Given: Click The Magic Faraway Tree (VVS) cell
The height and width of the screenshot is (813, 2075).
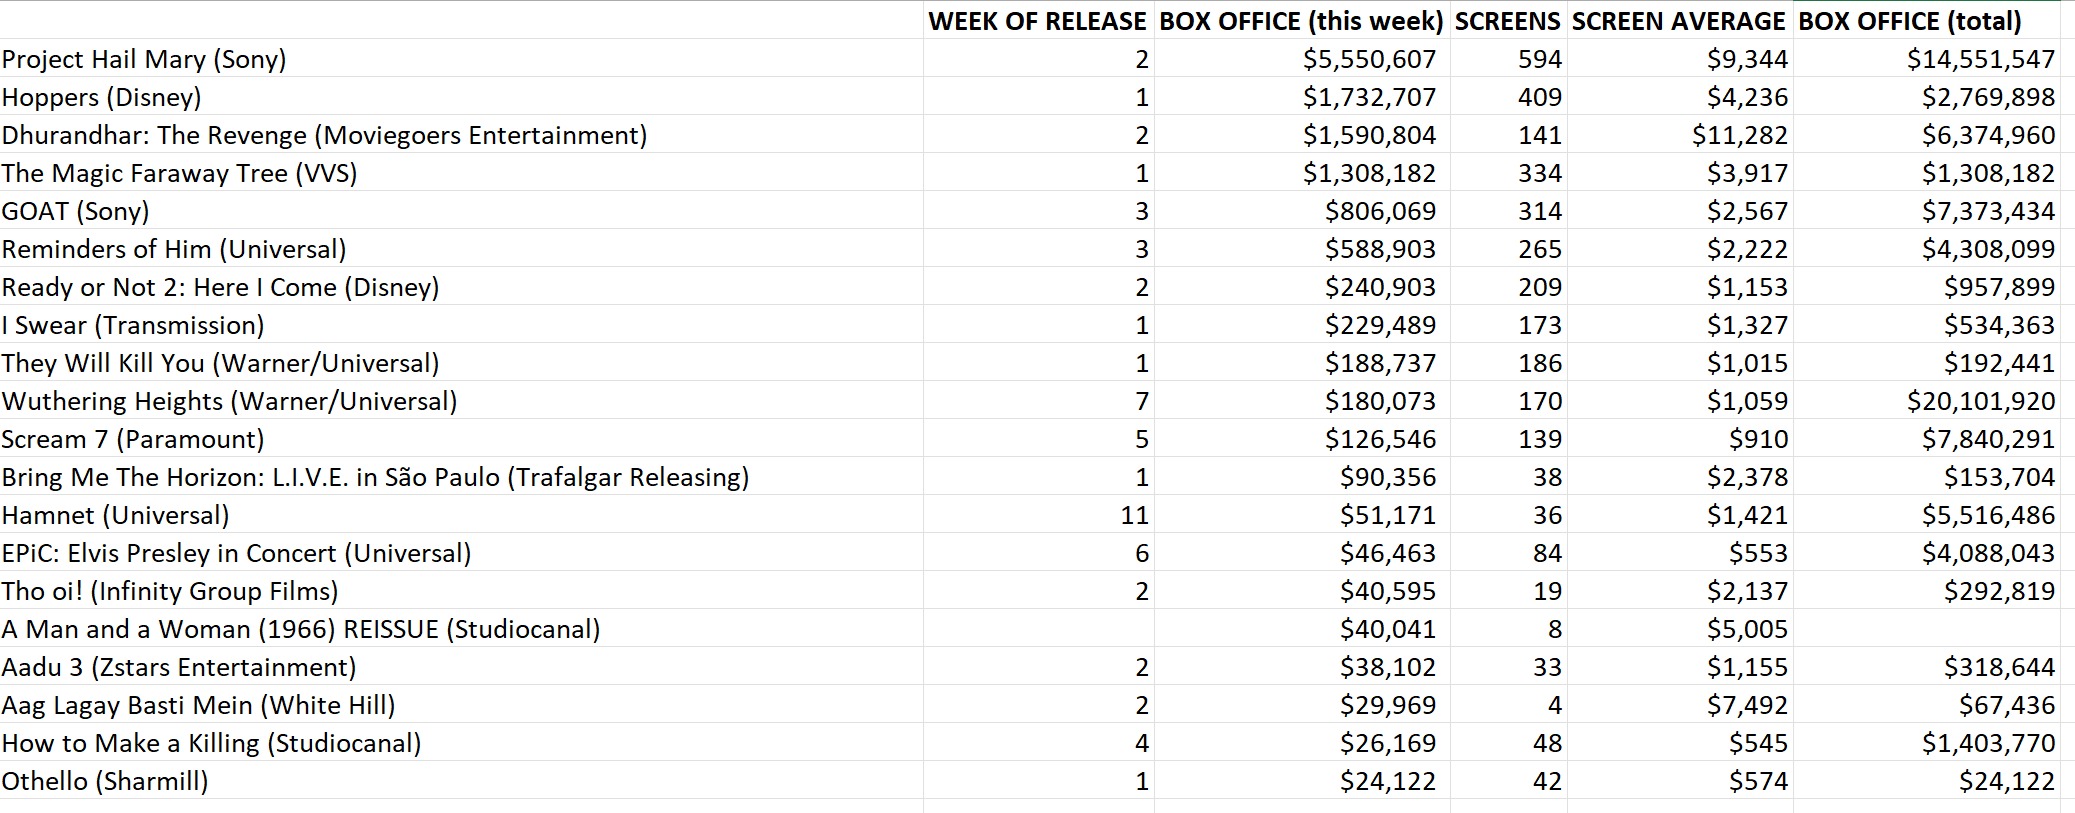Looking at the screenshot, I should [180, 173].
